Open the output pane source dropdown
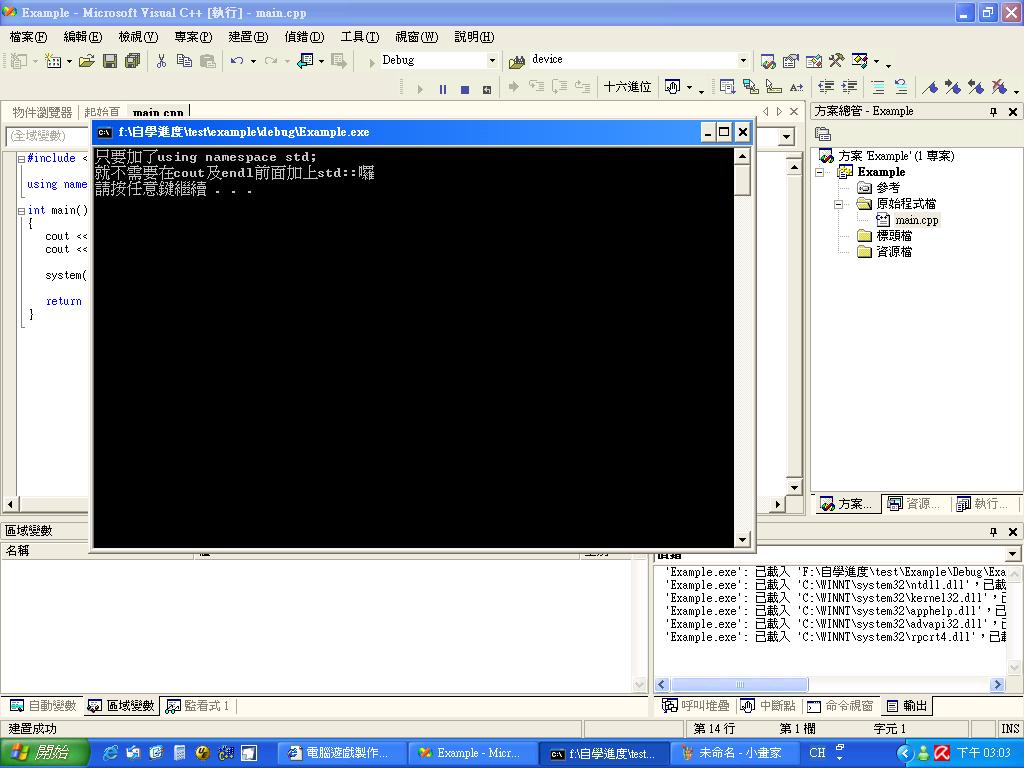This screenshot has height=768, width=1024. point(1013,554)
